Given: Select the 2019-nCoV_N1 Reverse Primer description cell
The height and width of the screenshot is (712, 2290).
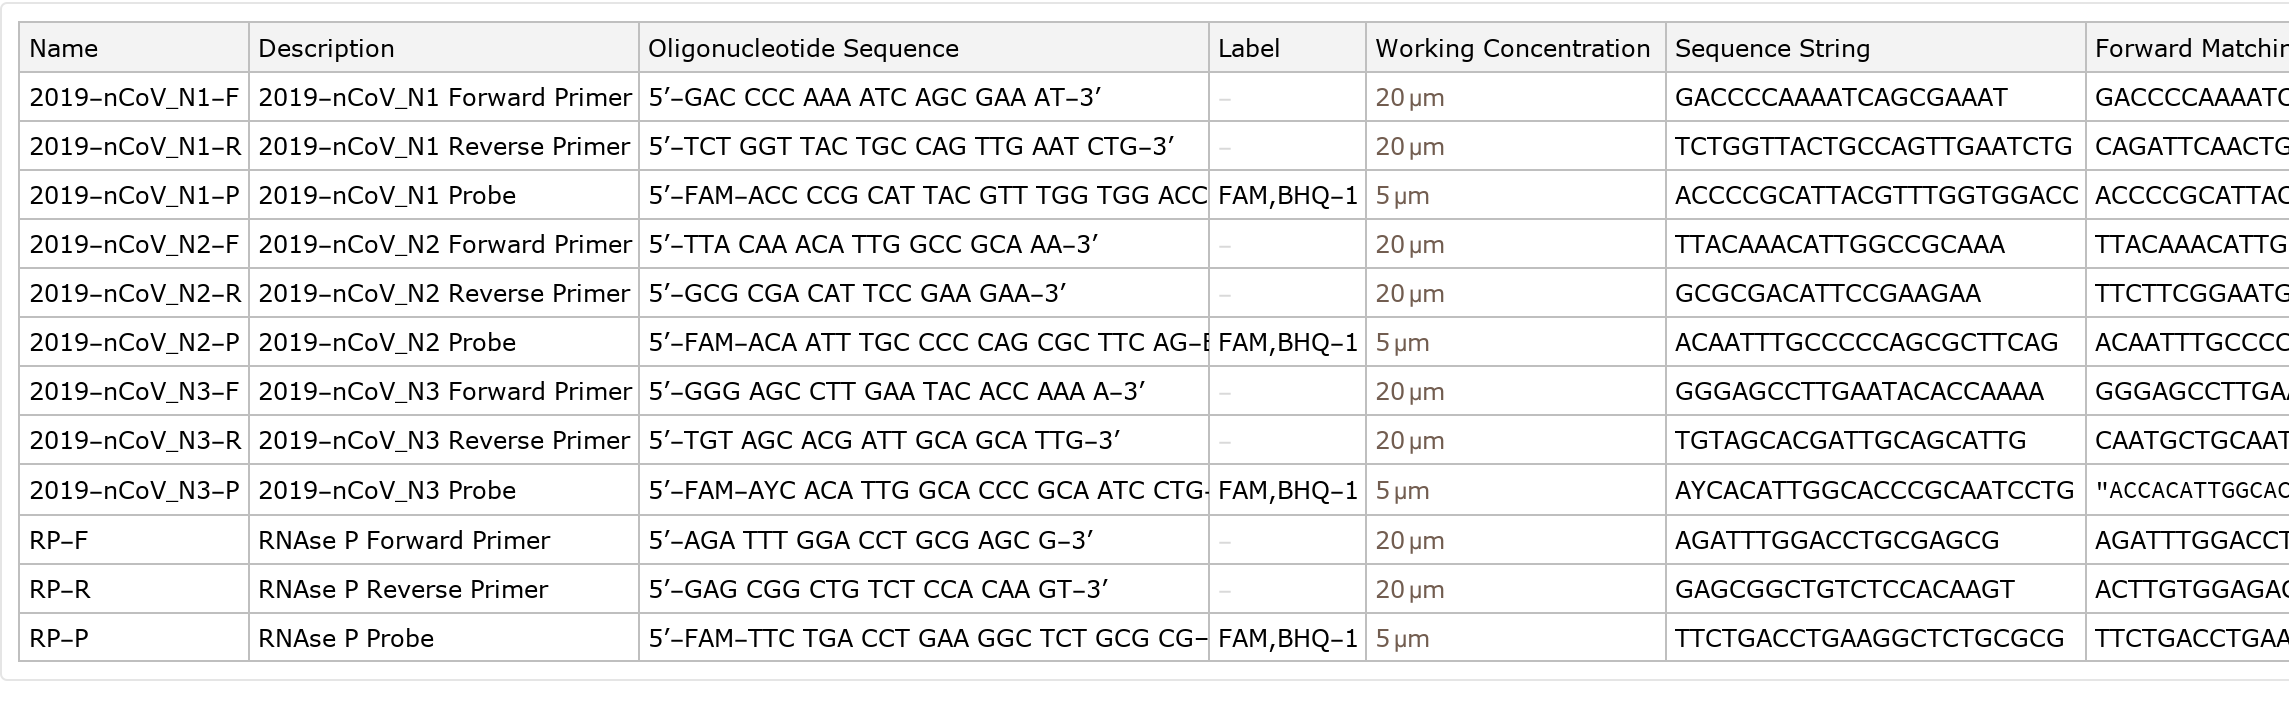Looking at the screenshot, I should tap(444, 147).
